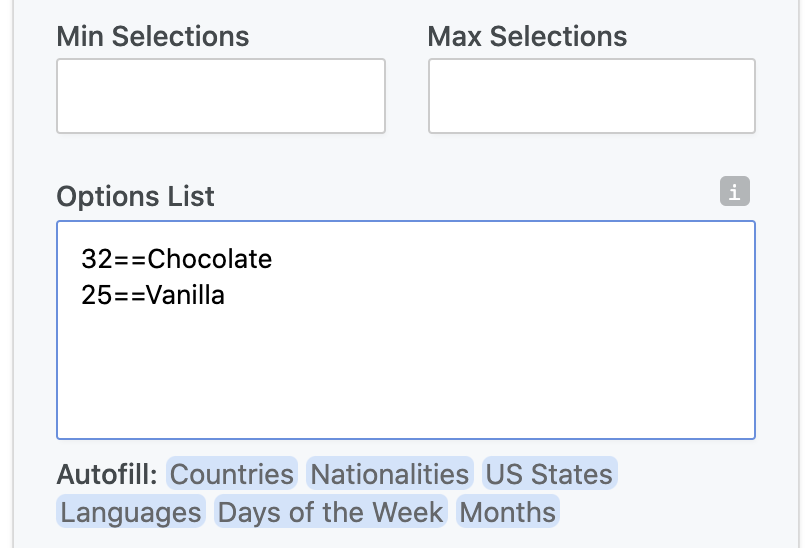Image resolution: width=812 pixels, height=548 pixels.
Task: Click the word Chocolate in options
Action: pyautogui.click(x=209, y=259)
